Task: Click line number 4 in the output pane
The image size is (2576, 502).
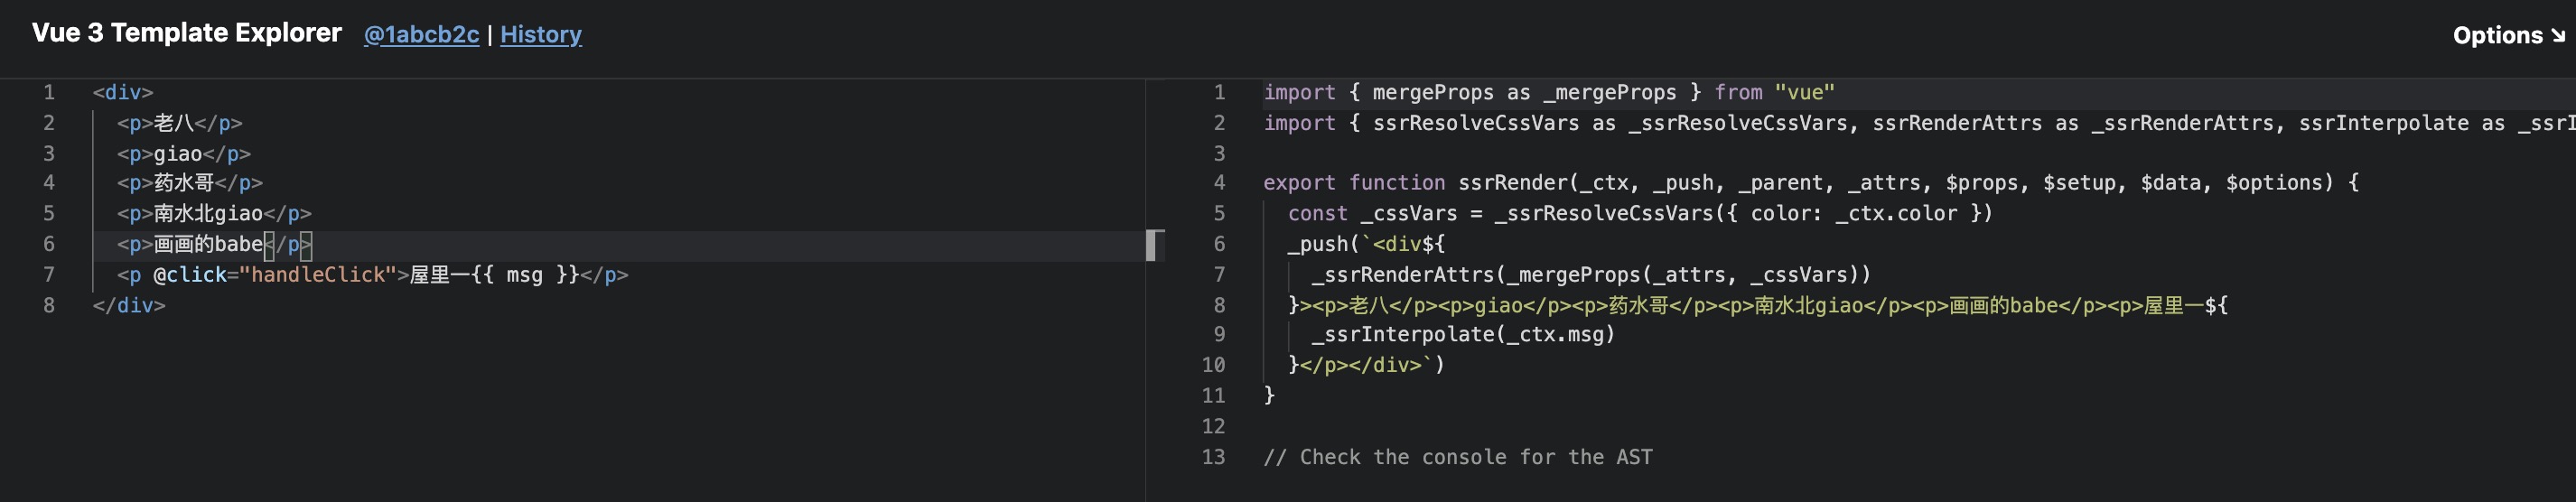Action: pyautogui.click(x=1218, y=183)
